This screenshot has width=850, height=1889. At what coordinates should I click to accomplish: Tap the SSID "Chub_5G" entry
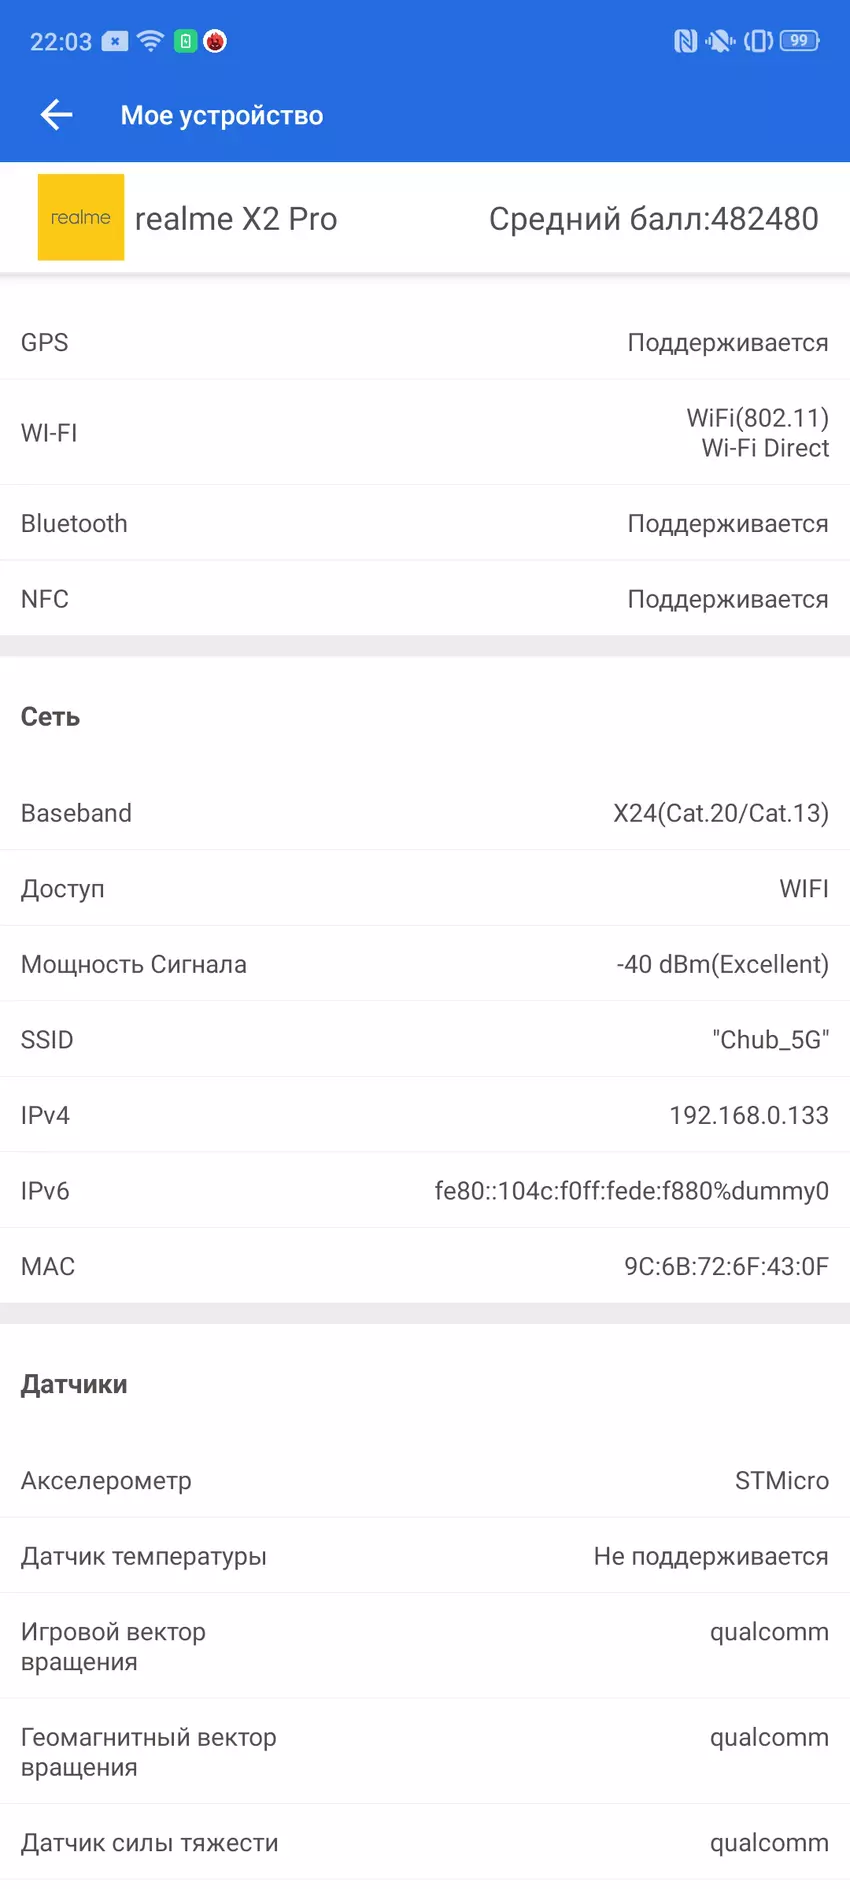(770, 1040)
